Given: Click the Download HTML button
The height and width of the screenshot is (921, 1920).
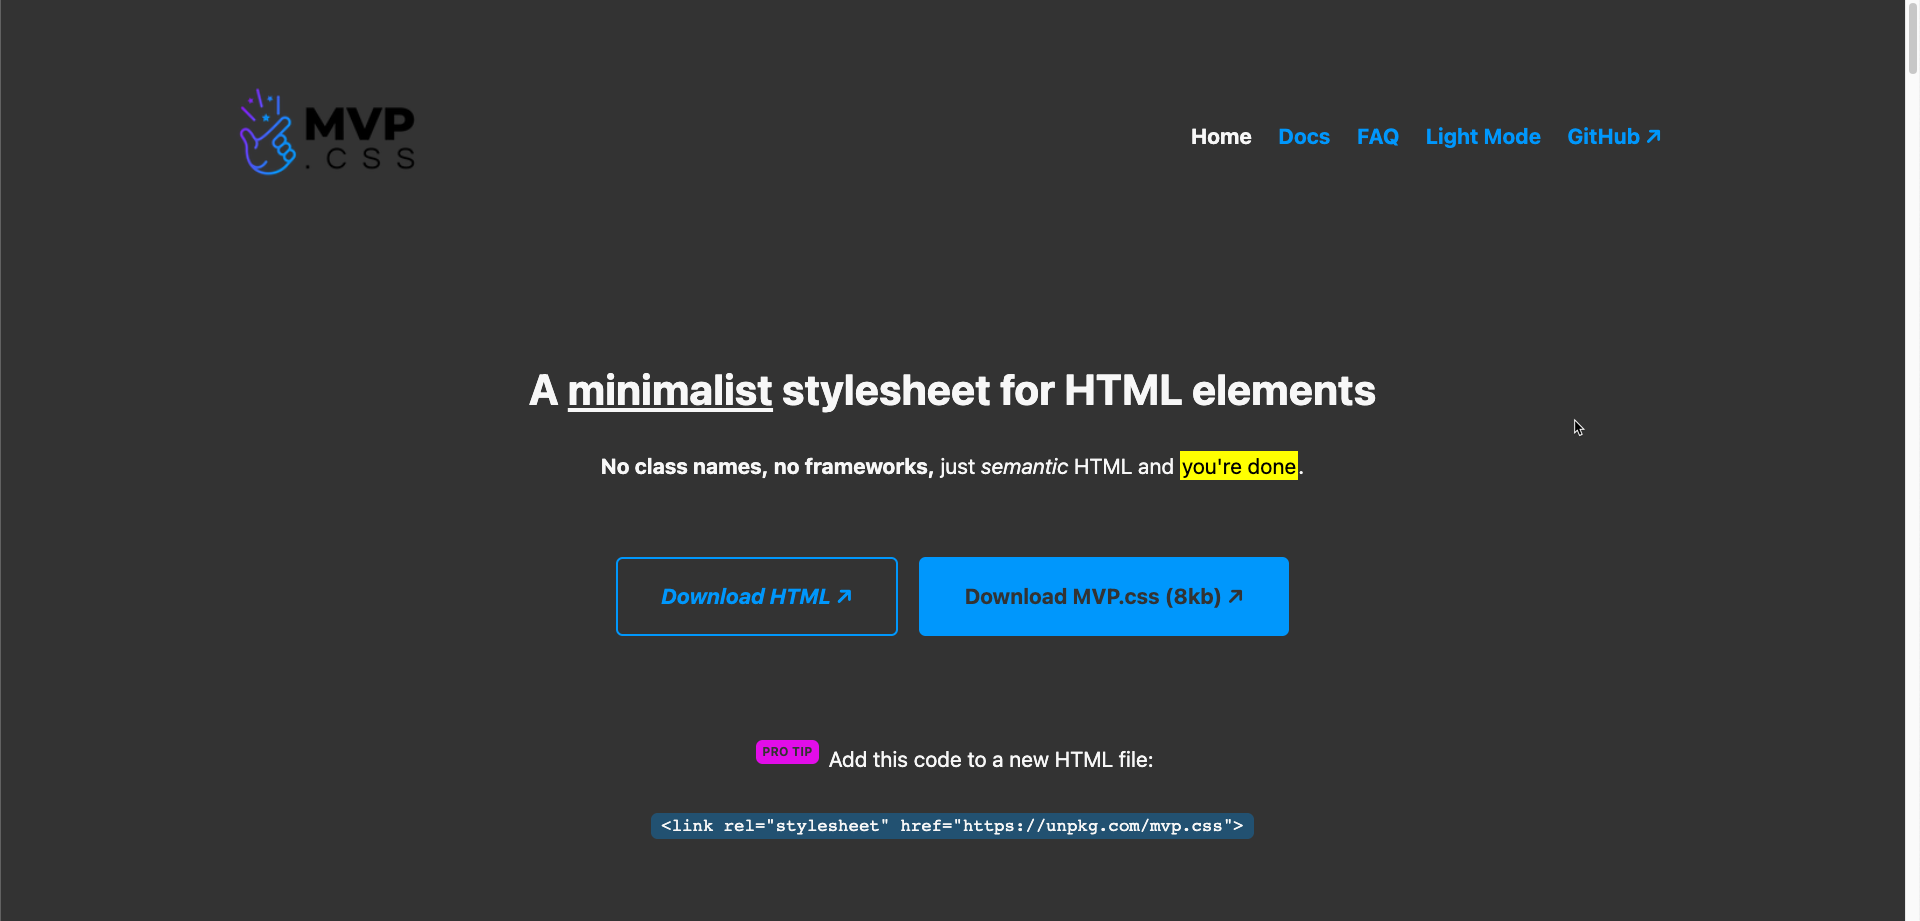Looking at the screenshot, I should pos(756,596).
